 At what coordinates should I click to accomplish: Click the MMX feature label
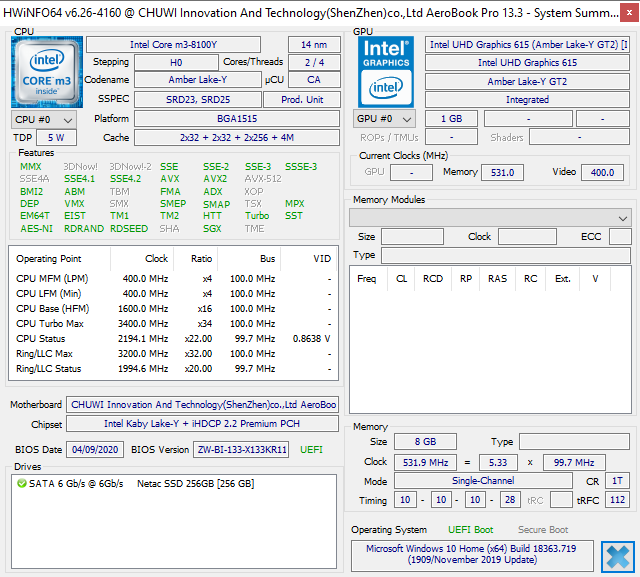31,166
